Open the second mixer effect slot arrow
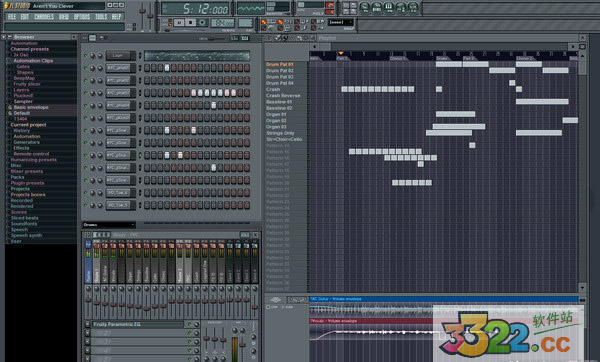This screenshot has height=362, width=600. (x=88, y=333)
